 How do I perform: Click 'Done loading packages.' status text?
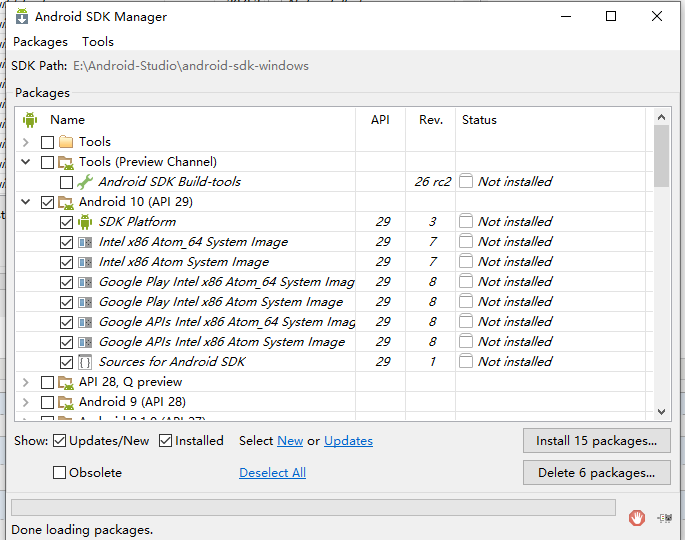(82, 530)
